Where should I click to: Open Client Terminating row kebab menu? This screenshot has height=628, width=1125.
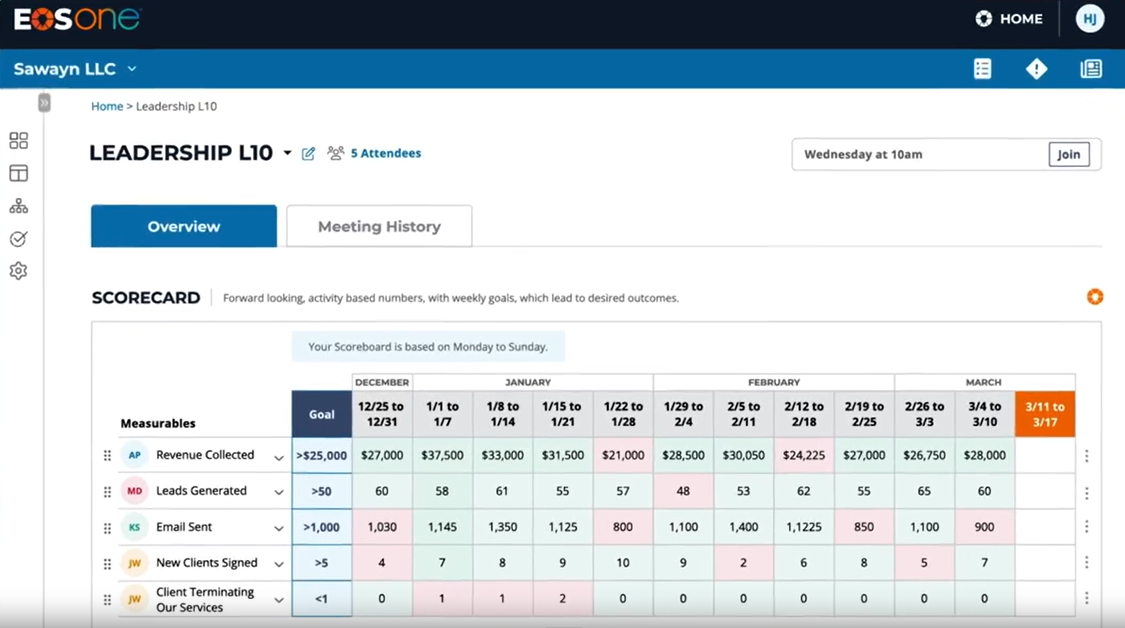pos(1086,598)
